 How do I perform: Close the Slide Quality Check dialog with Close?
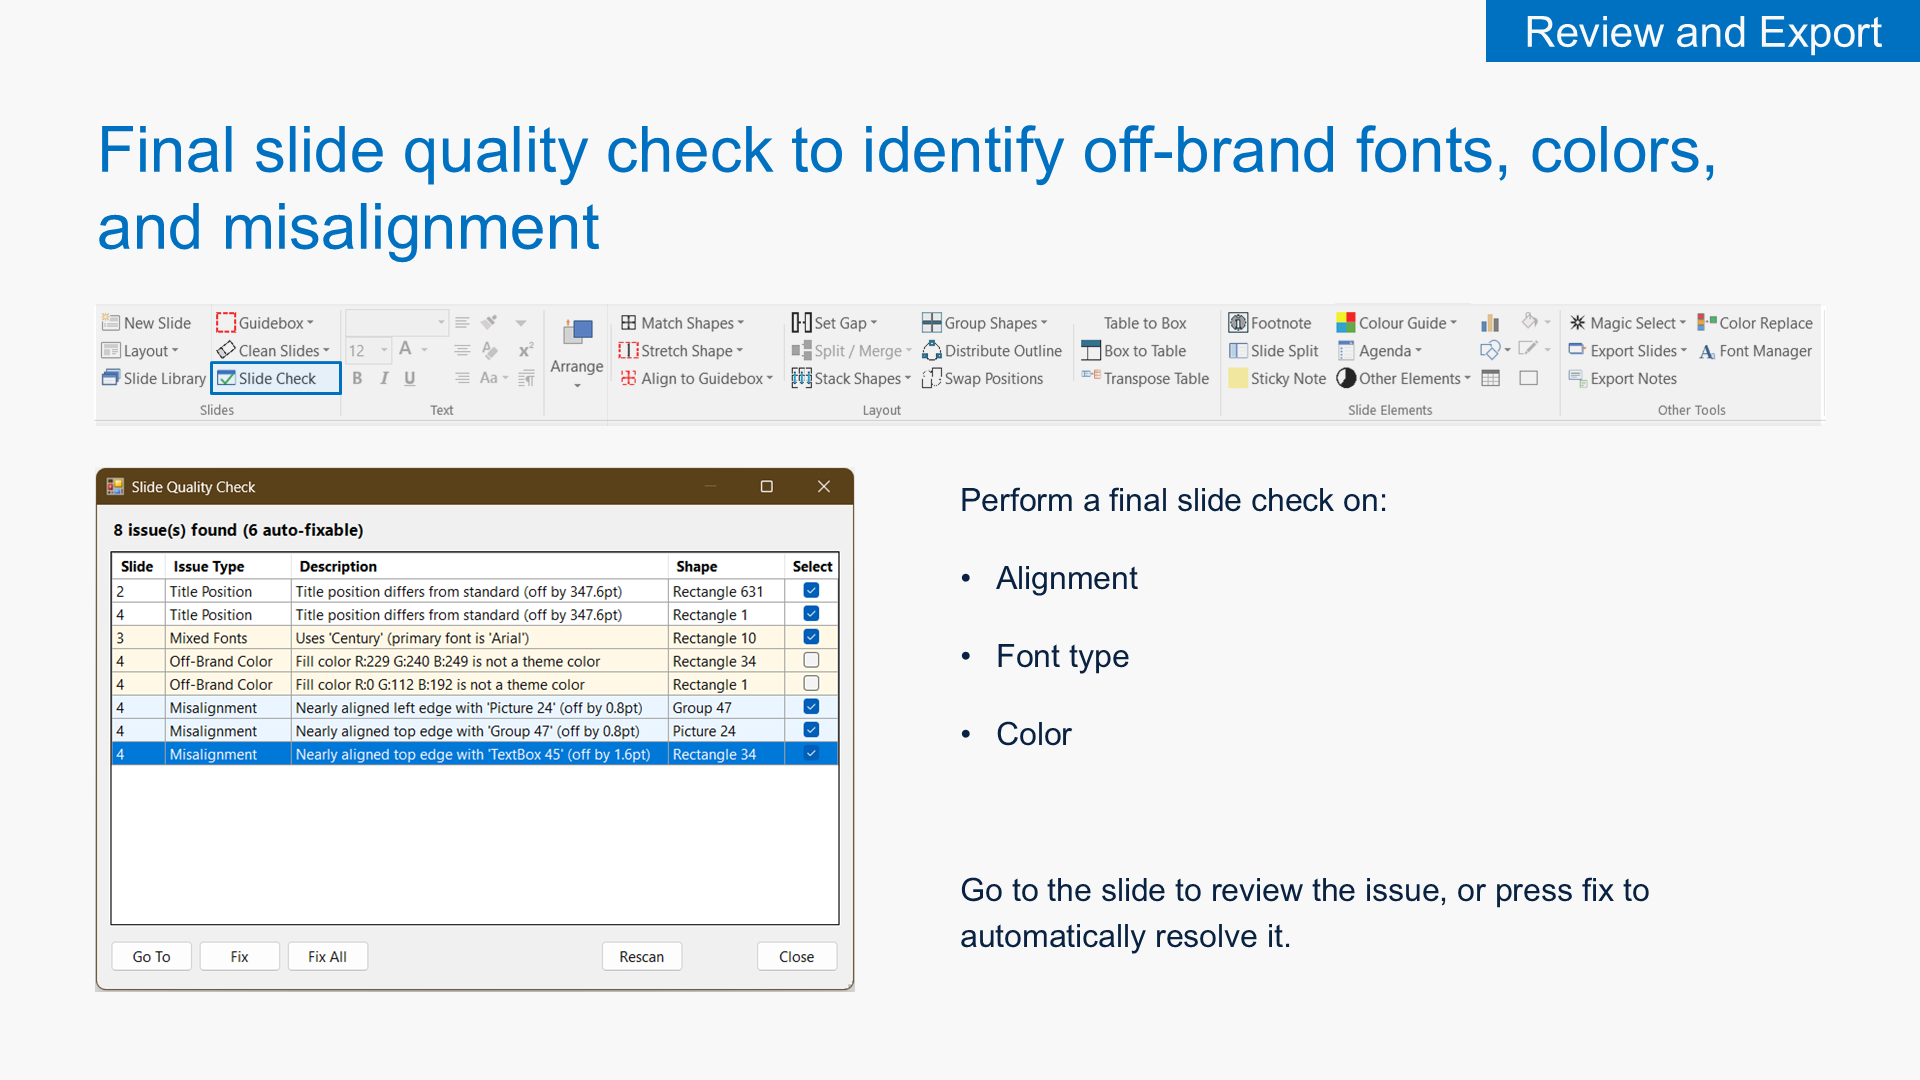[x=796, y=956]
